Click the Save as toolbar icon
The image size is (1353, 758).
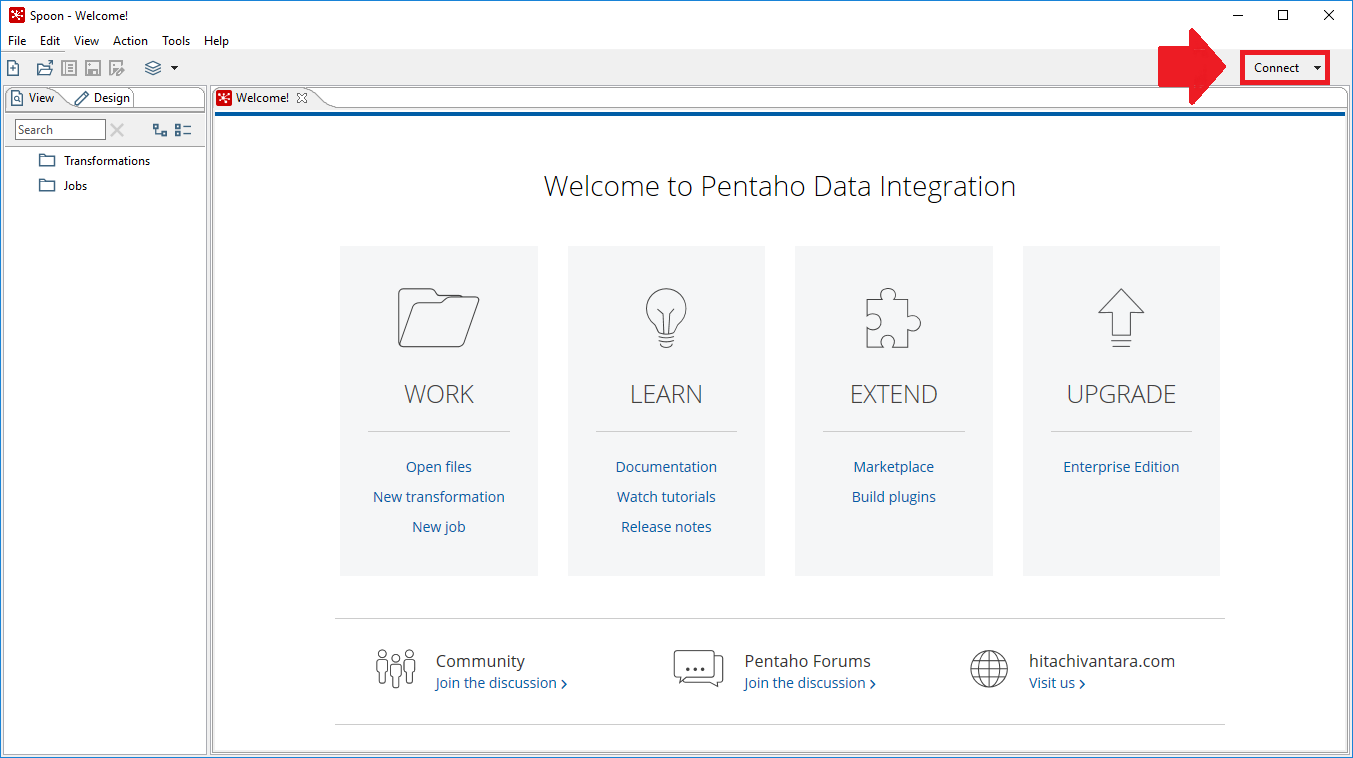(x=117, y=68)
